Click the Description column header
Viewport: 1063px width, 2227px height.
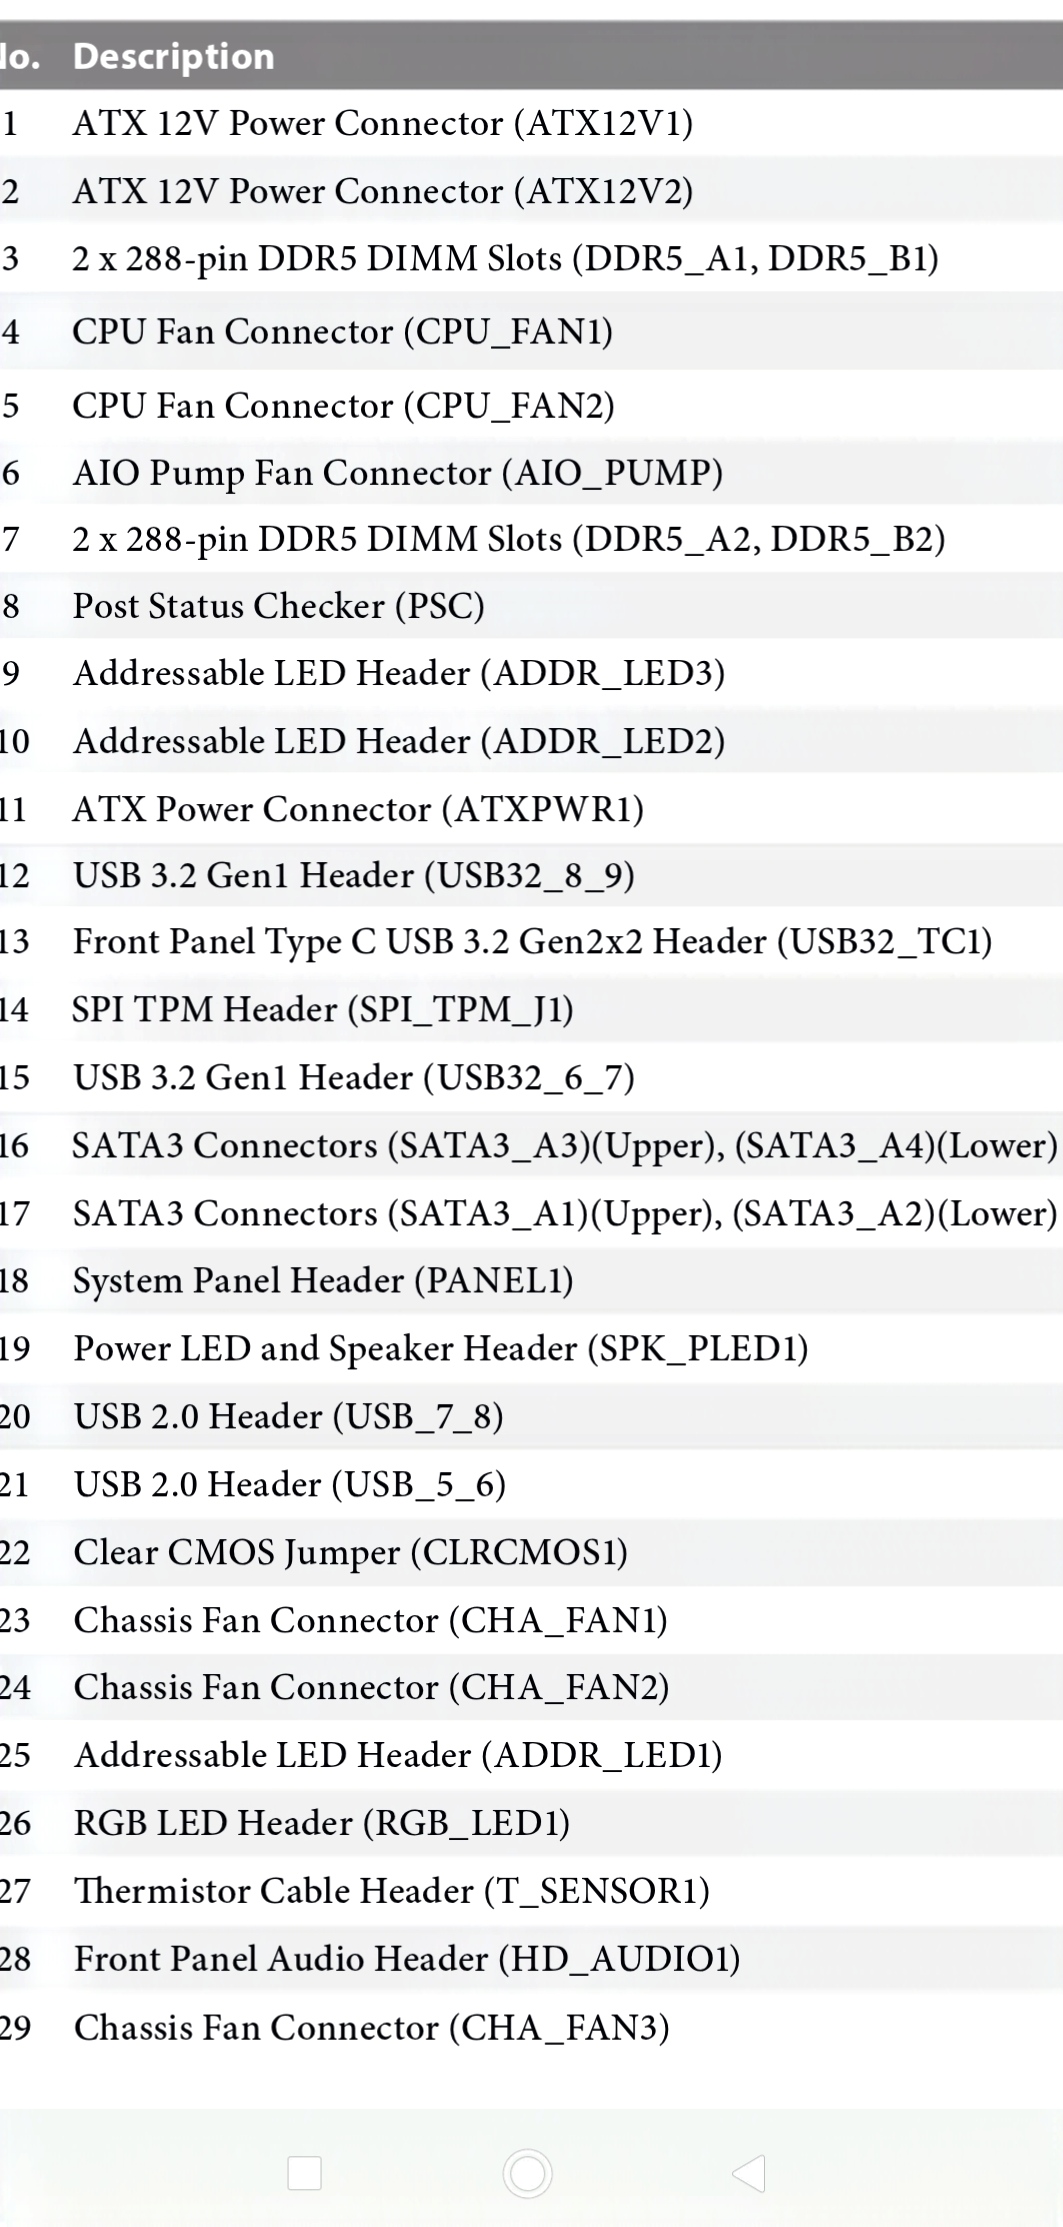click(174, 56)
